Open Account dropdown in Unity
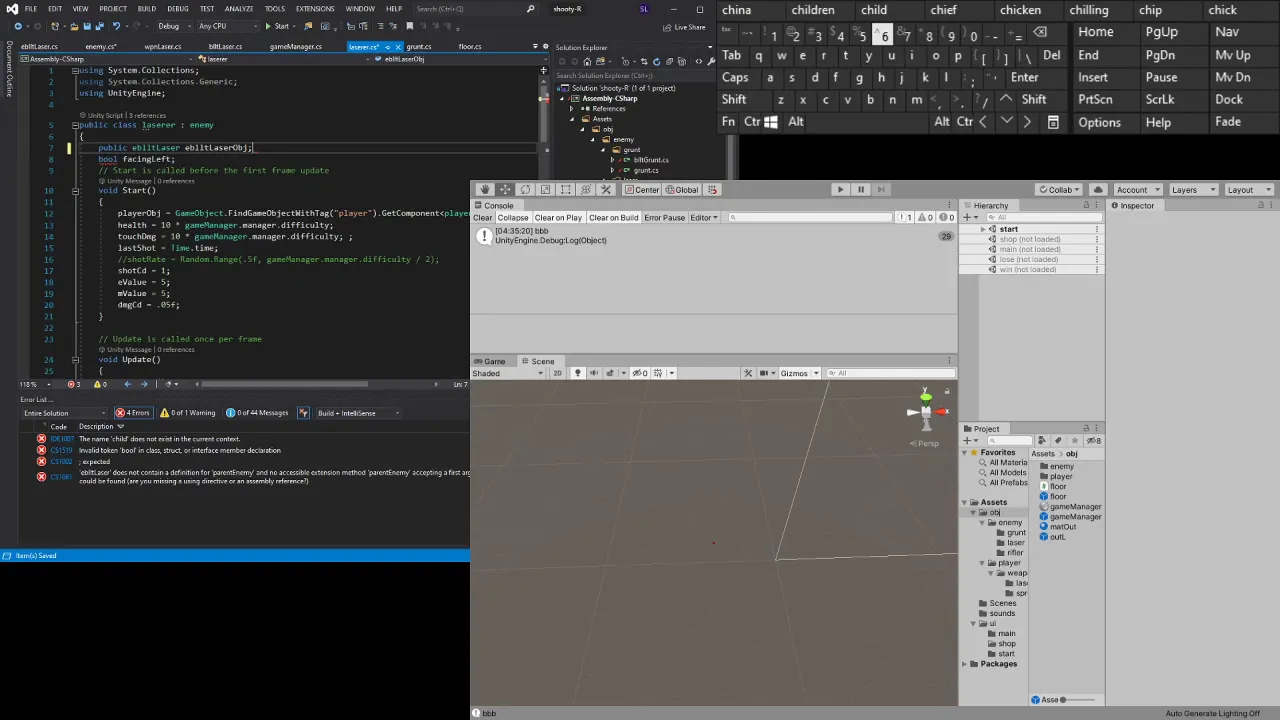 1137,189
